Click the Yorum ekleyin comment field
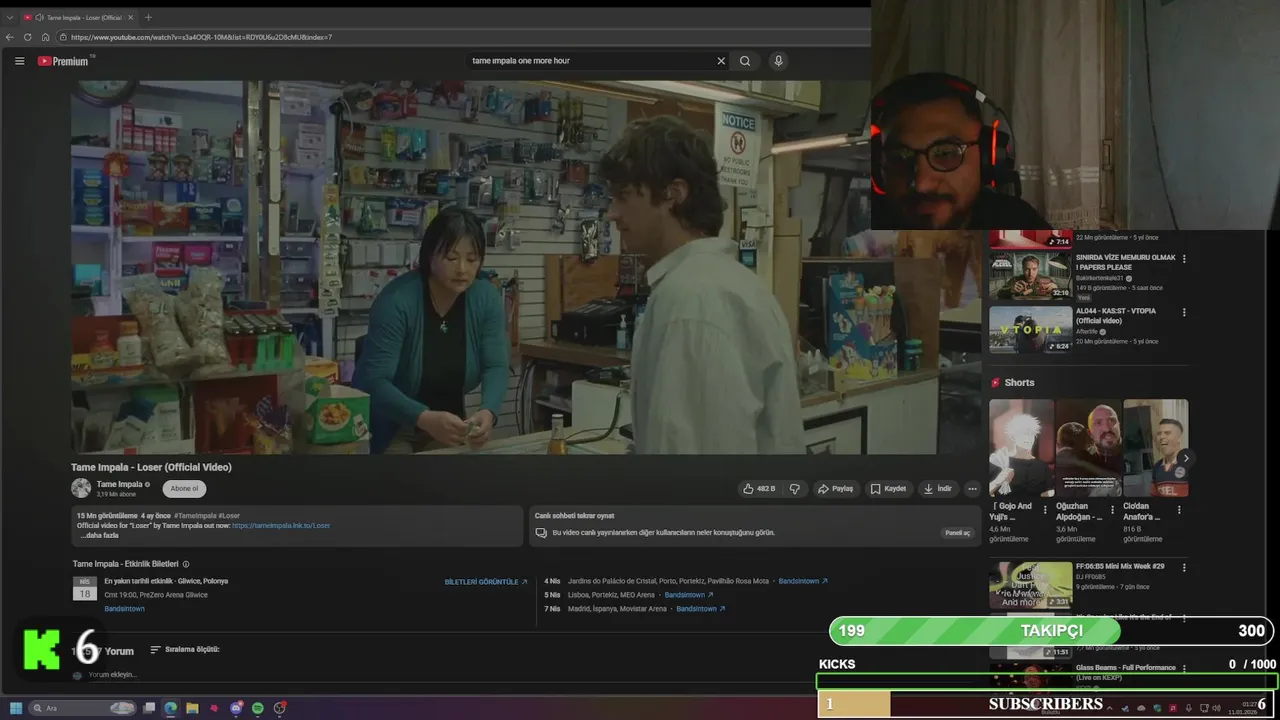 [x=112, y=675]
